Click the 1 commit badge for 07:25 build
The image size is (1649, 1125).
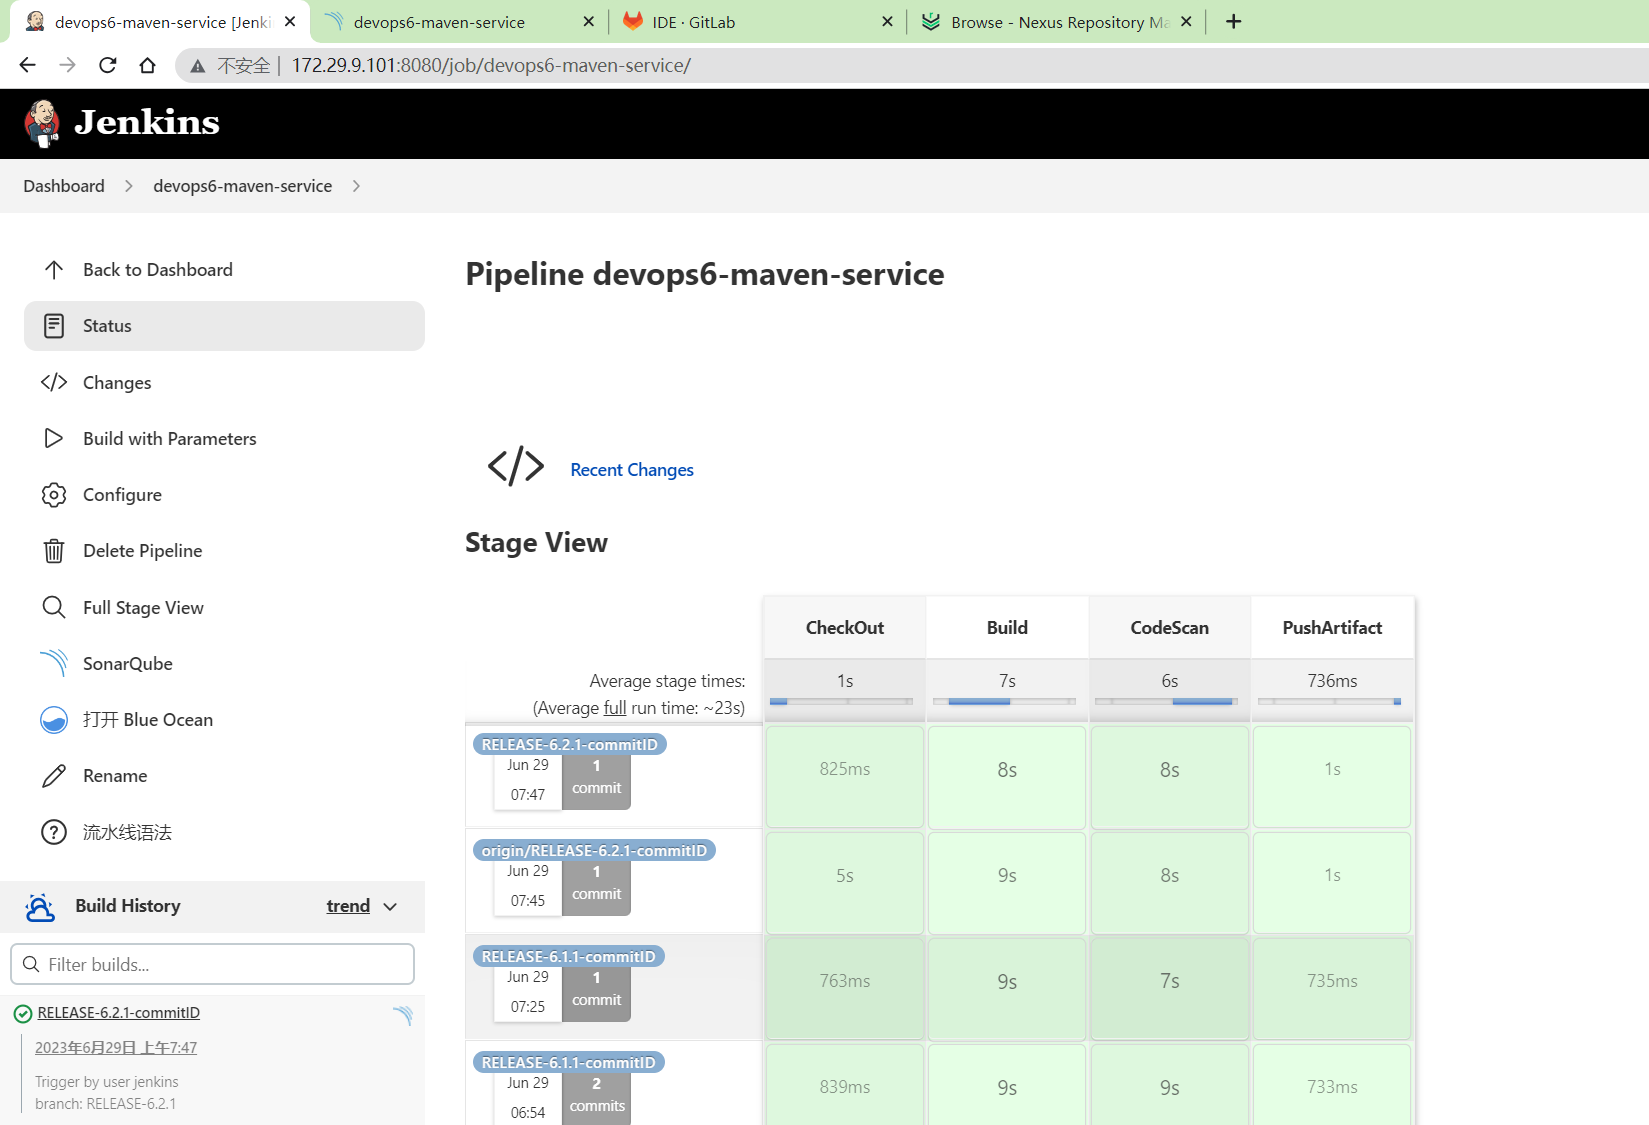[596, 990]
